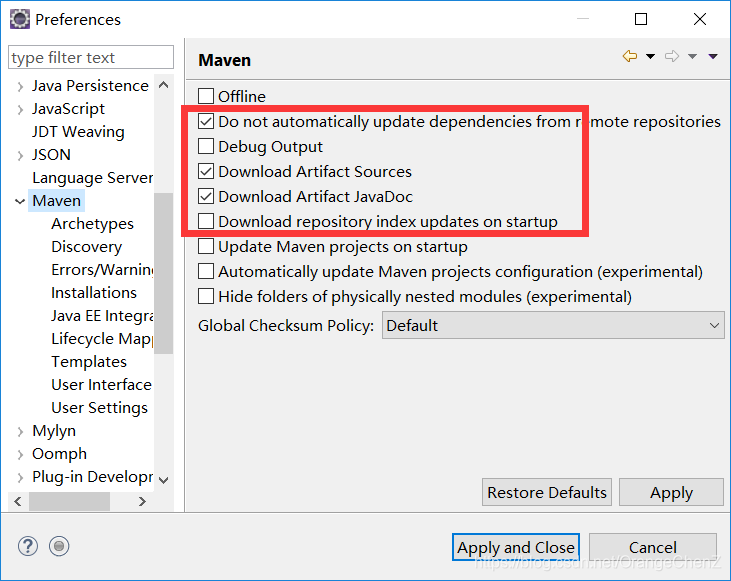Click the Apply button
The height and width of the screenshot is (581, 731).
point(671,492)
